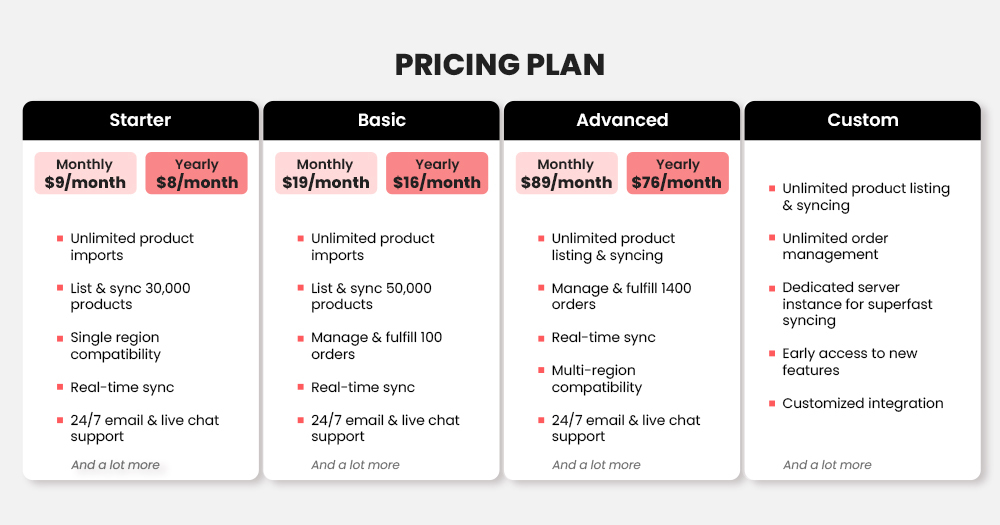Click the bullet beside Single region compatibility
This screenshot has width=1000, height=525.
(60, 338)
